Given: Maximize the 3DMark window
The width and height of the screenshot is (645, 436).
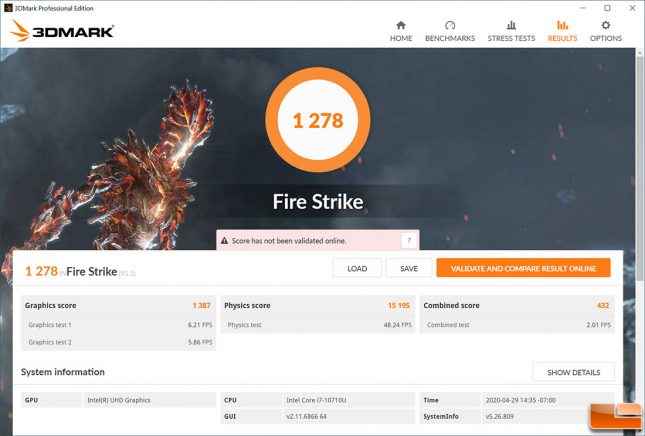Looking at the screenshot, I should [x=607, y=8].
